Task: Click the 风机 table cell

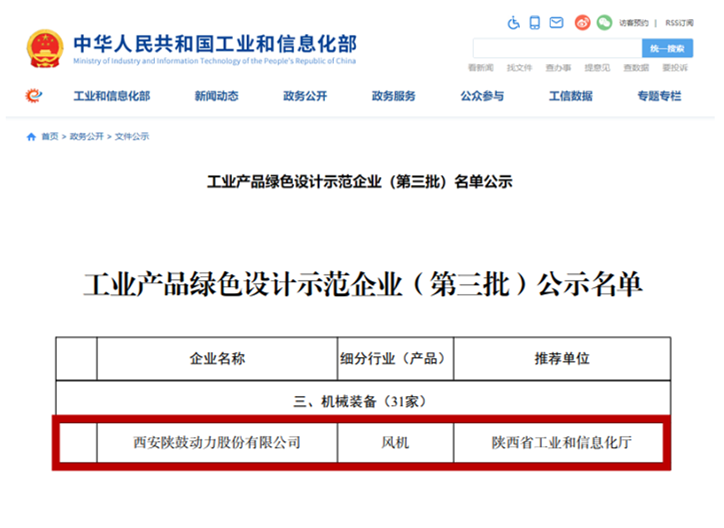Action: [x=395, y=443]
